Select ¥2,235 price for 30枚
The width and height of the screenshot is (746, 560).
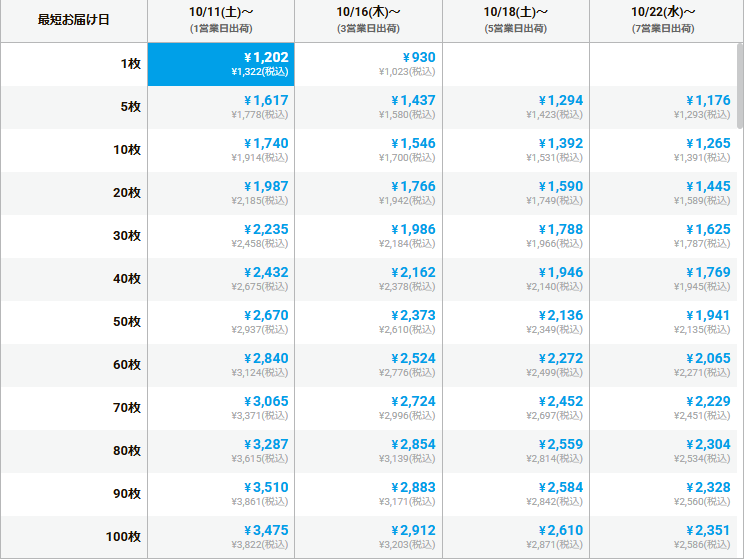pyautogui.click(x=221, y=236)
